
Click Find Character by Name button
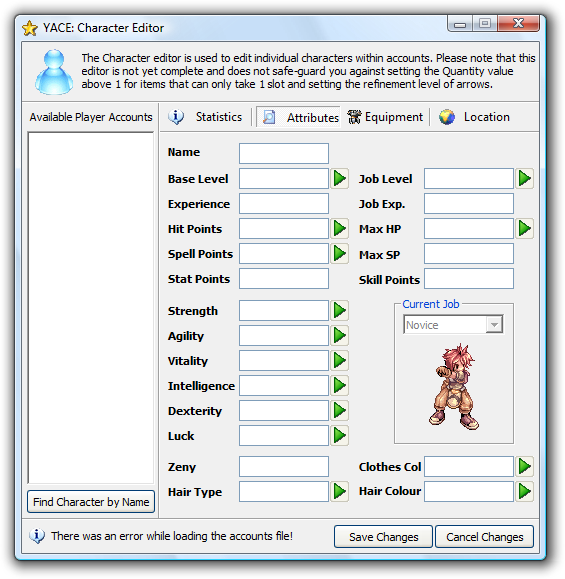91,502
